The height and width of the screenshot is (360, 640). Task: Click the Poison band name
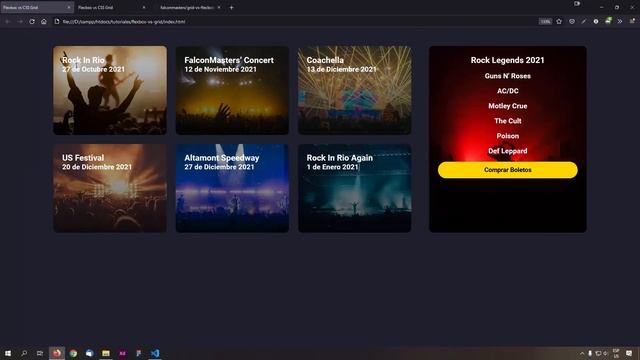508,136
